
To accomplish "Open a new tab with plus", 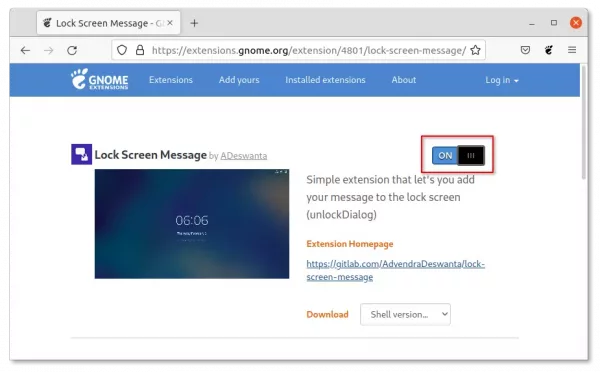I will click(x=194, y=23).
